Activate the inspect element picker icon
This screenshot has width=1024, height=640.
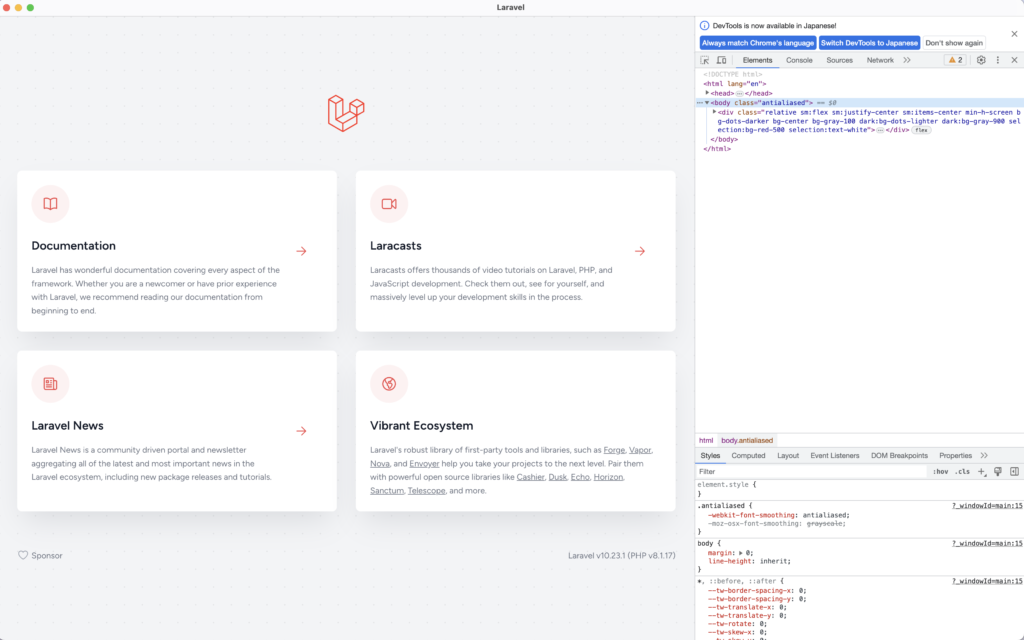(705, 60)
